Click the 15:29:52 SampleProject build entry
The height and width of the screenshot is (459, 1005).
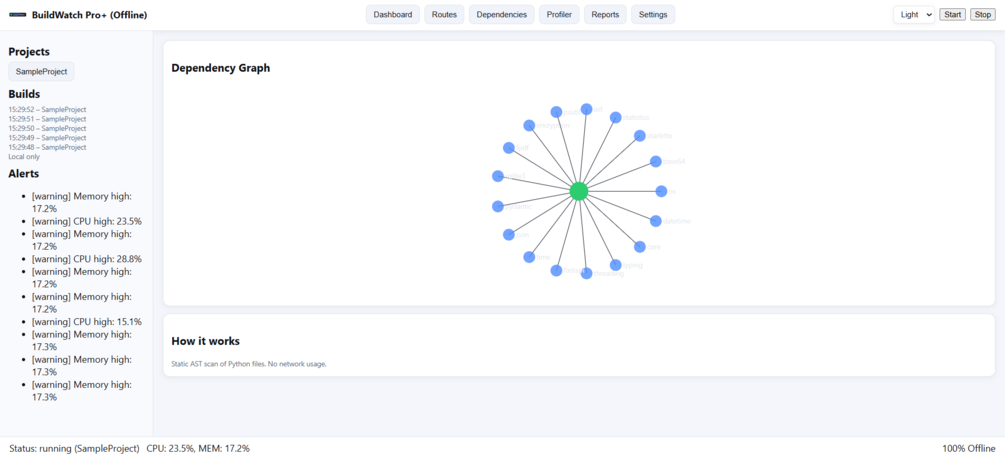coord(47,109)
